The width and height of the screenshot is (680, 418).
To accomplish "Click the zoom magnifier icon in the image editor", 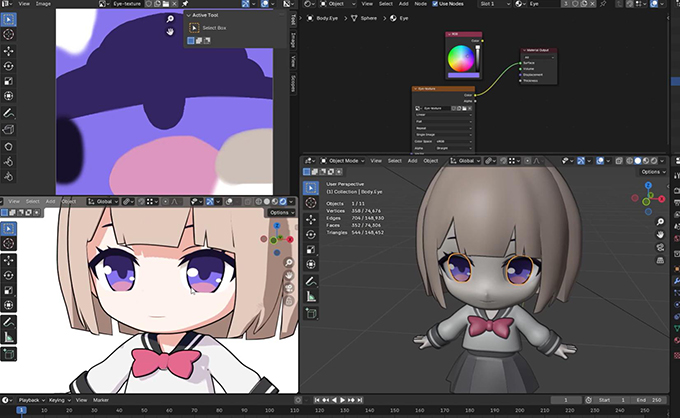I will coord(171,19).
